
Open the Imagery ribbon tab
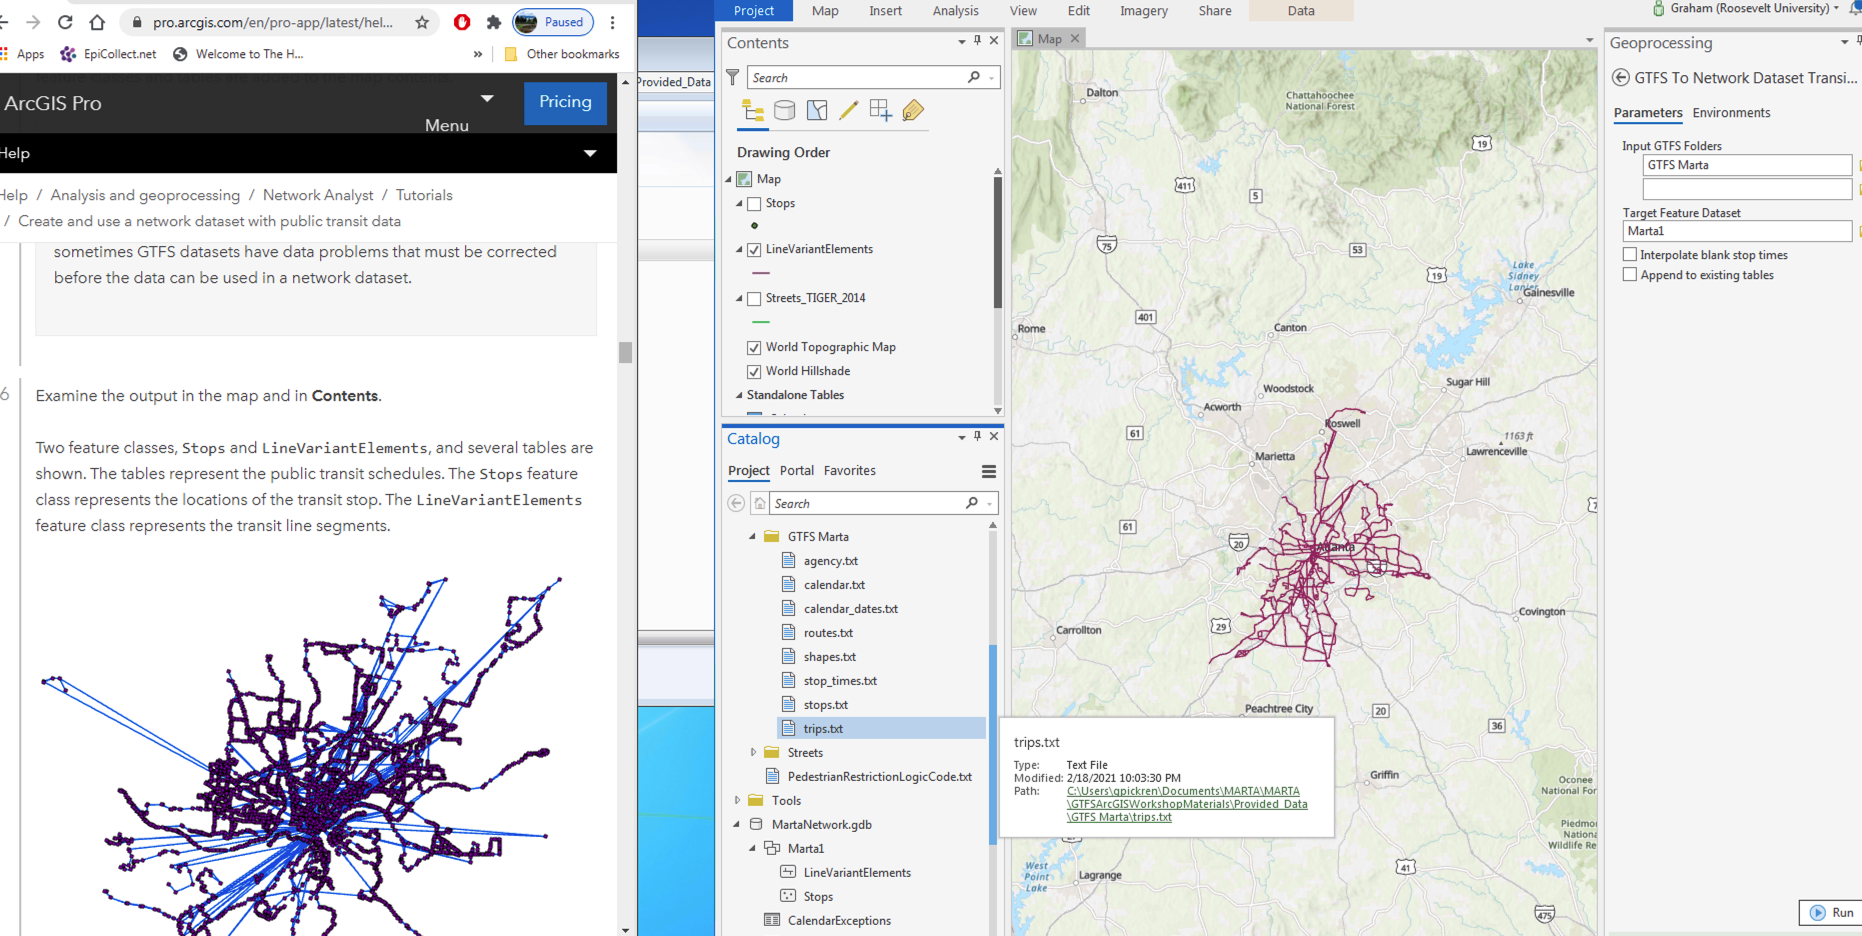point(1144,11)
